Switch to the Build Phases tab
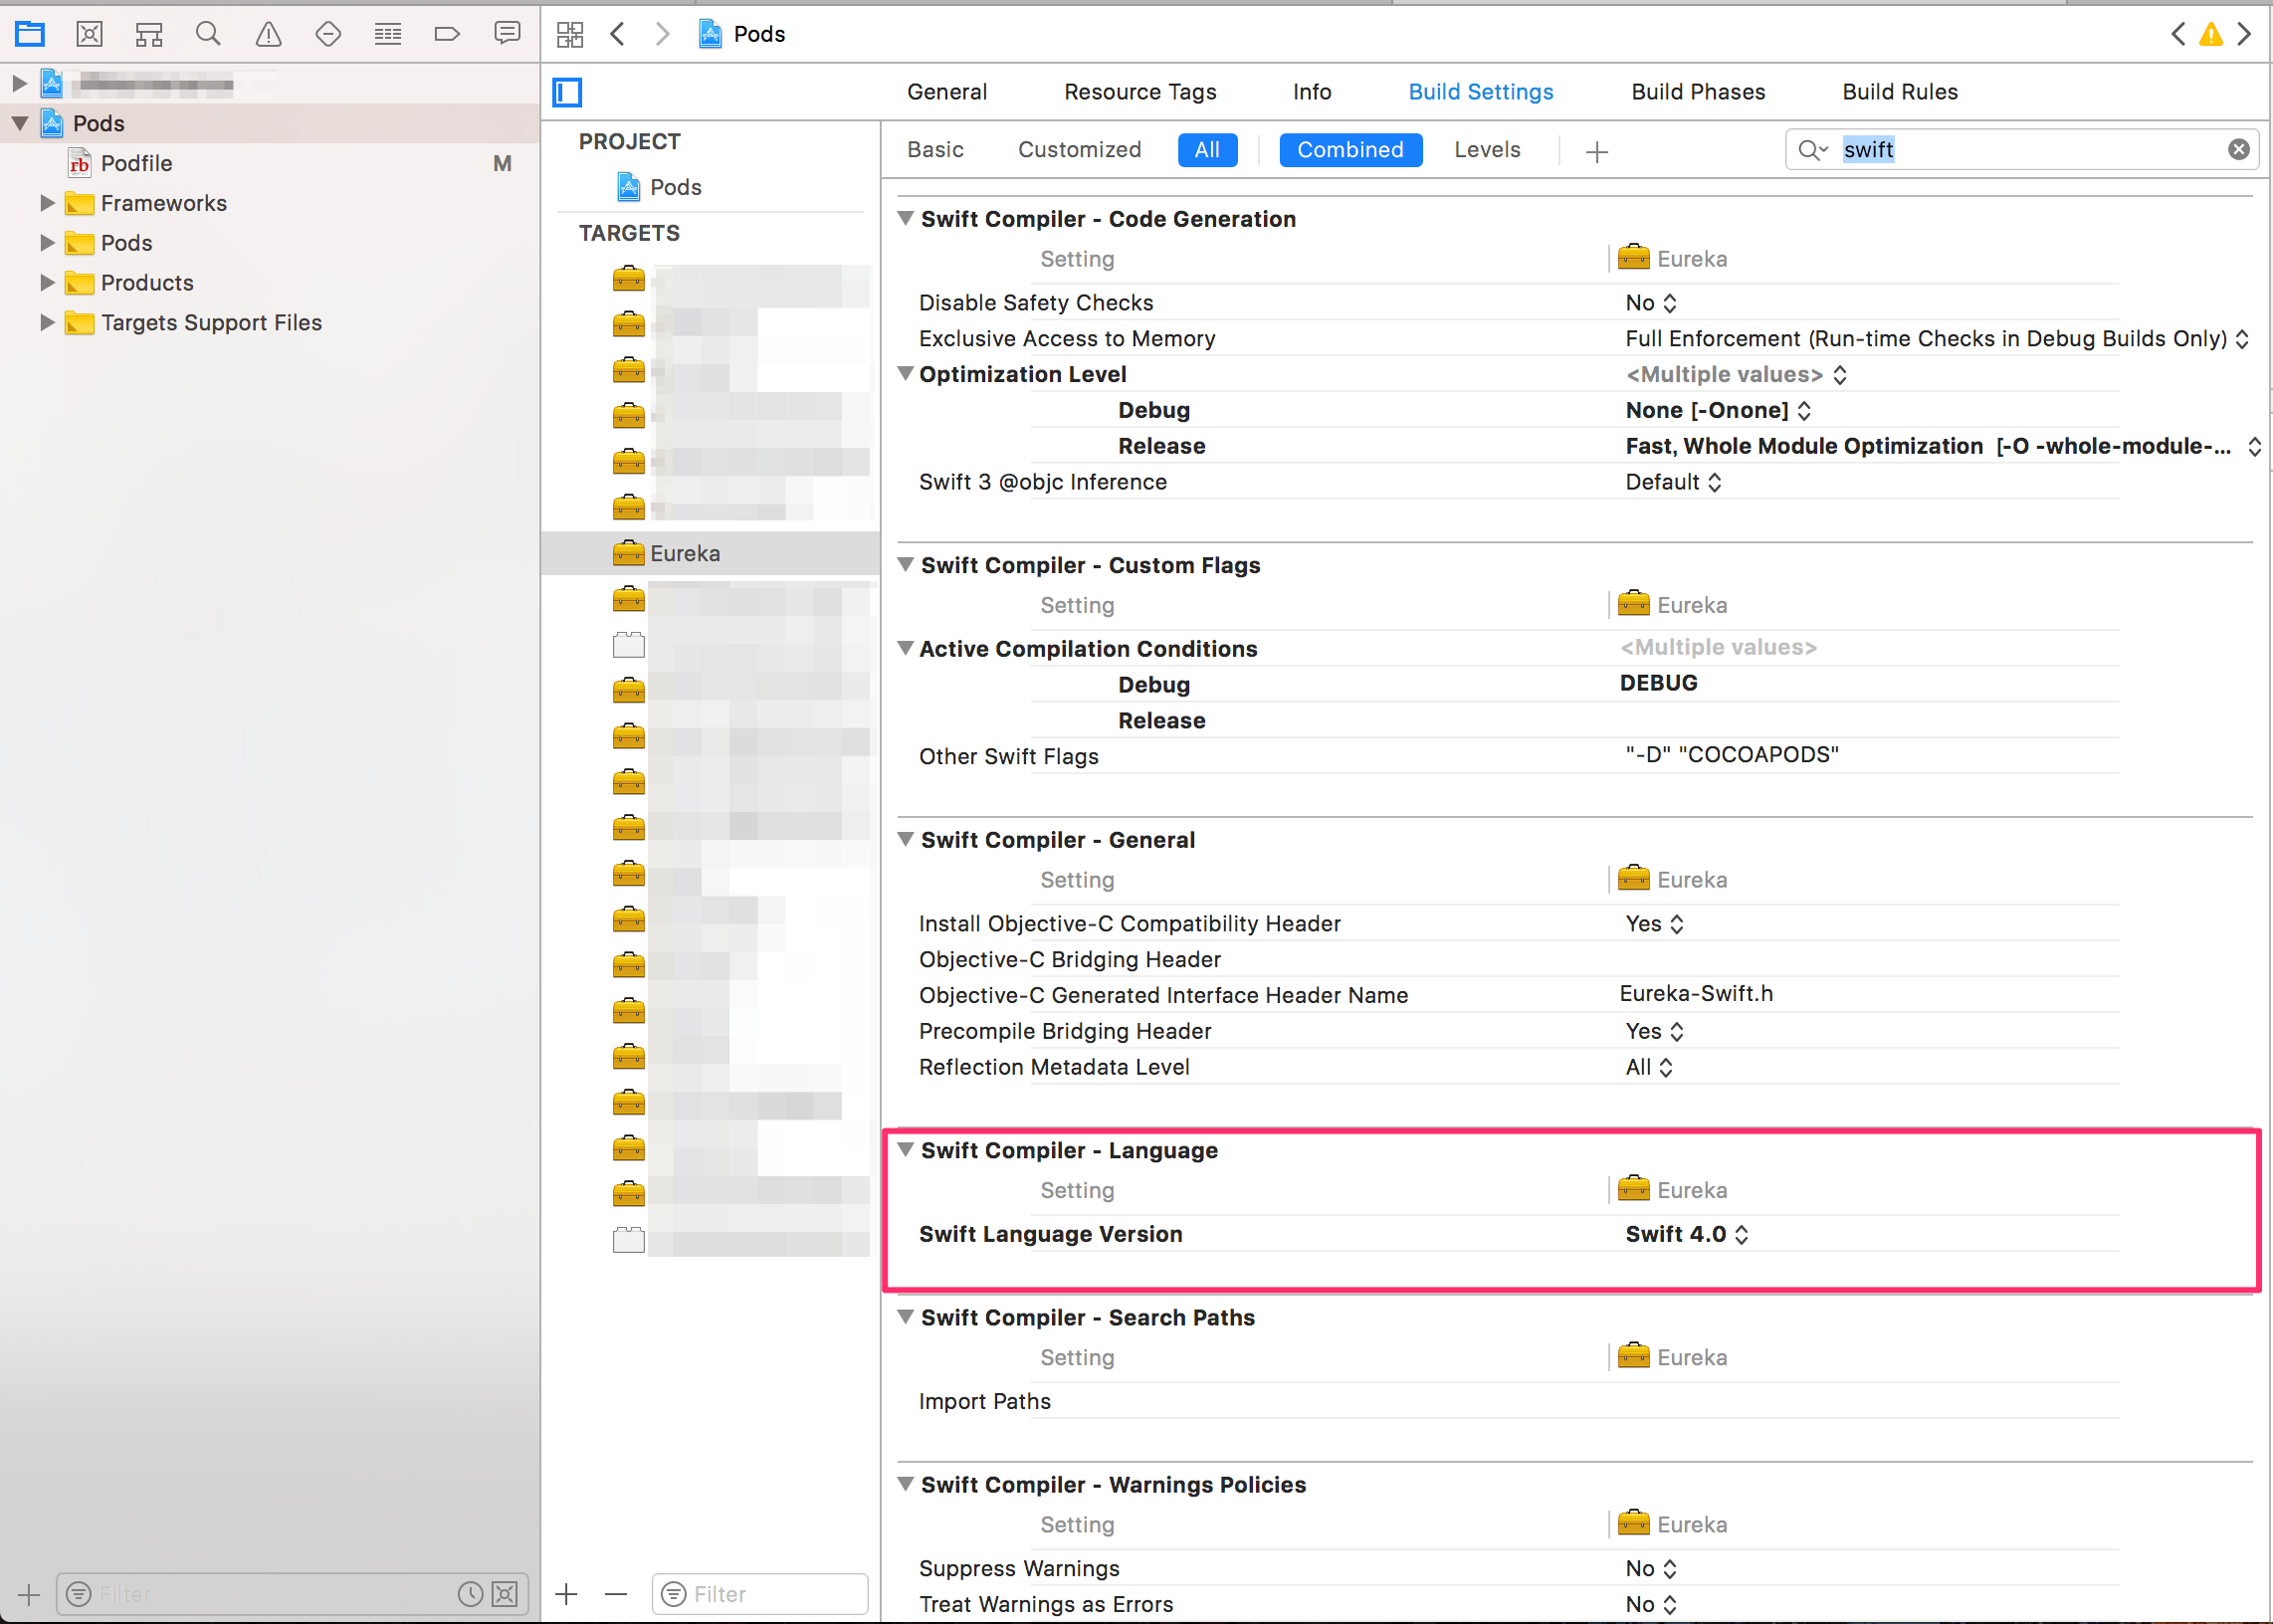This screenshot has height=1624, width=2273. 1697,91
